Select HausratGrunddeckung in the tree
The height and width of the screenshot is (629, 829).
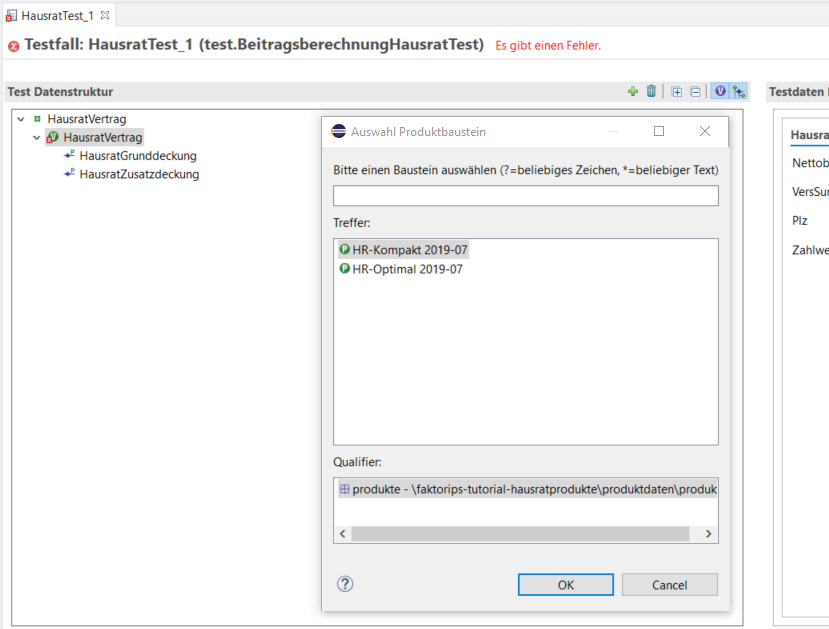137,156
